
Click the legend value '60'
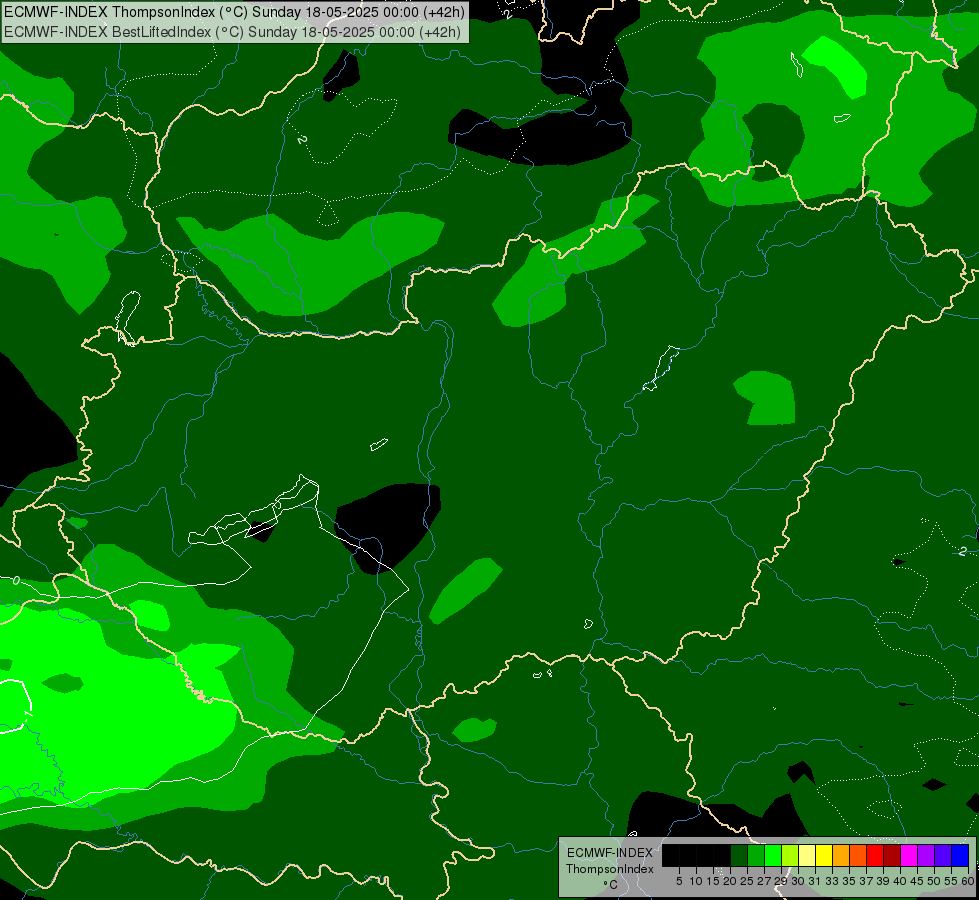tap(967, 881)
